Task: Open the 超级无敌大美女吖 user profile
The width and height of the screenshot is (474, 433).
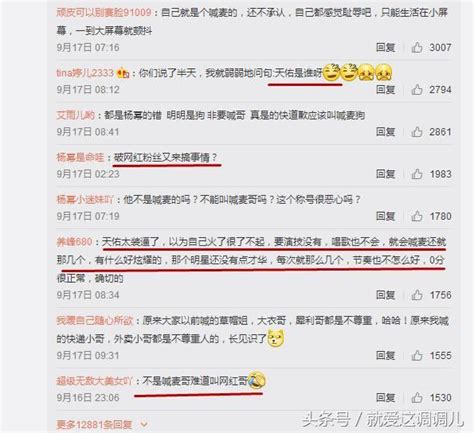Action: pyautogui.click(x=94, y=381)
